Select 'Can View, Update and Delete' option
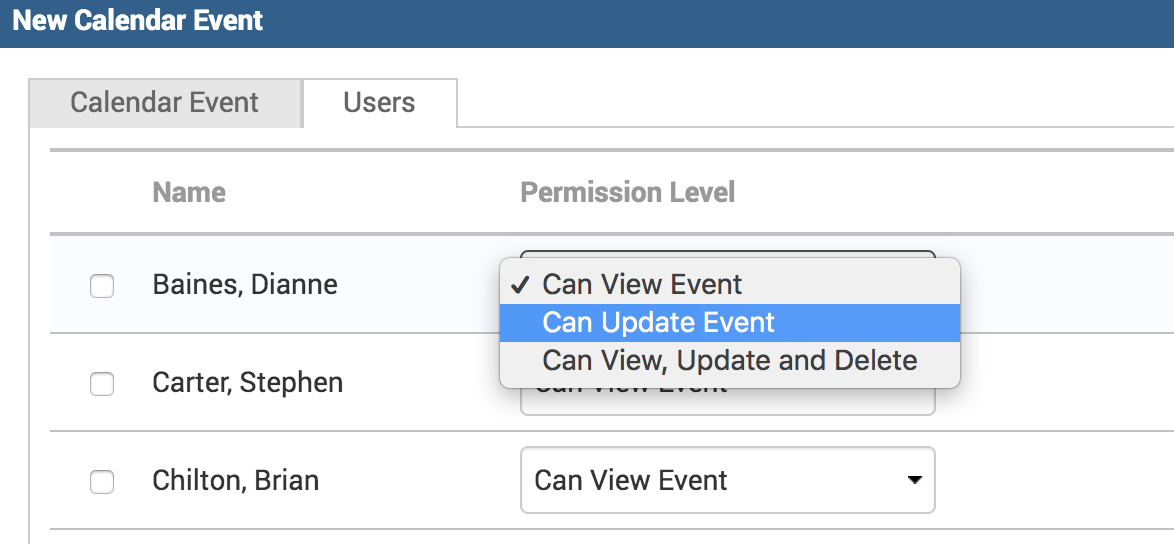Viewport: 1174px width, 544px height. (729, 361)
